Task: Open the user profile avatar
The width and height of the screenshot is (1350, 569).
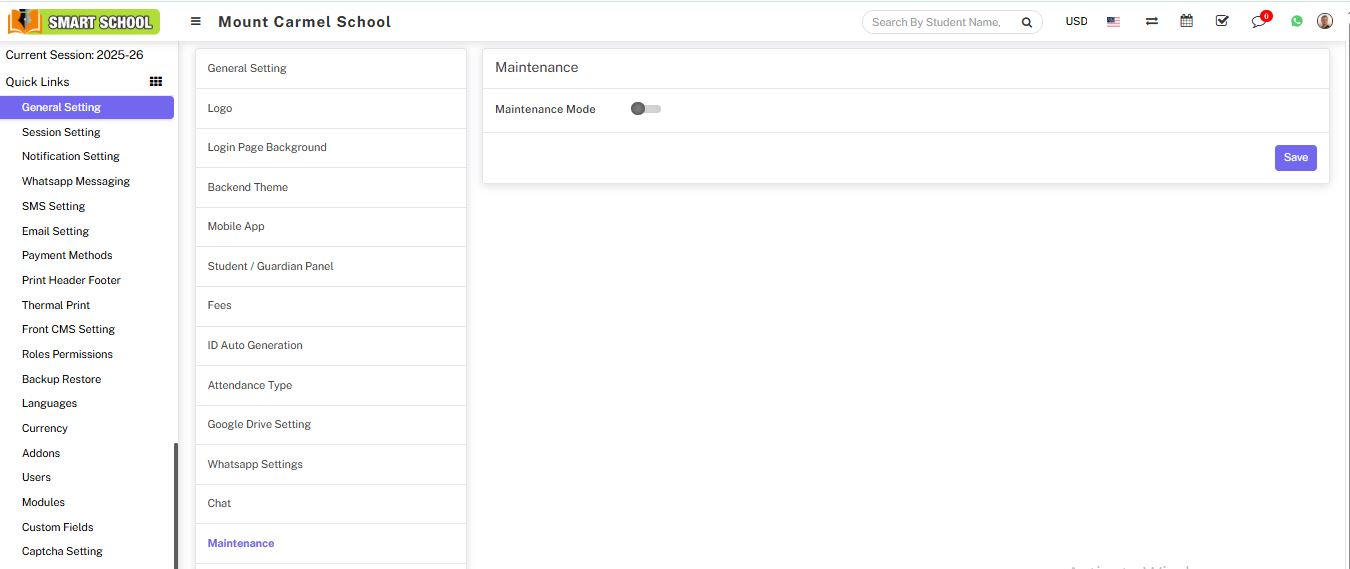Action: tap(1325, 21)
